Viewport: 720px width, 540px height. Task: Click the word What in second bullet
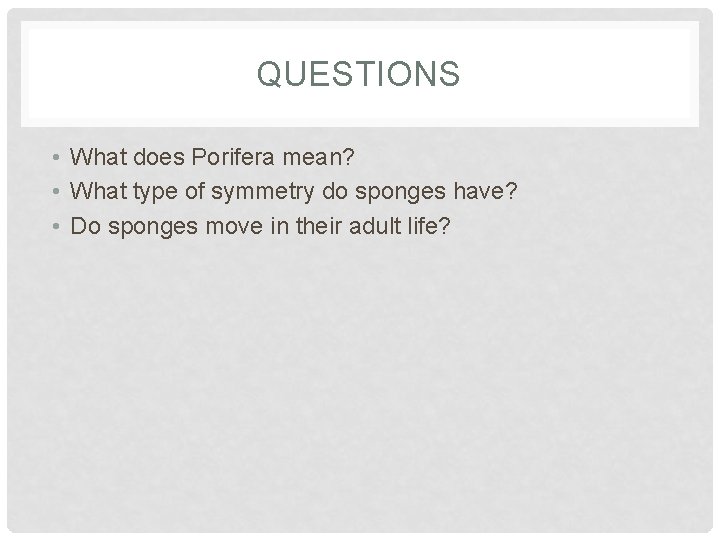[x=98, y=191]
